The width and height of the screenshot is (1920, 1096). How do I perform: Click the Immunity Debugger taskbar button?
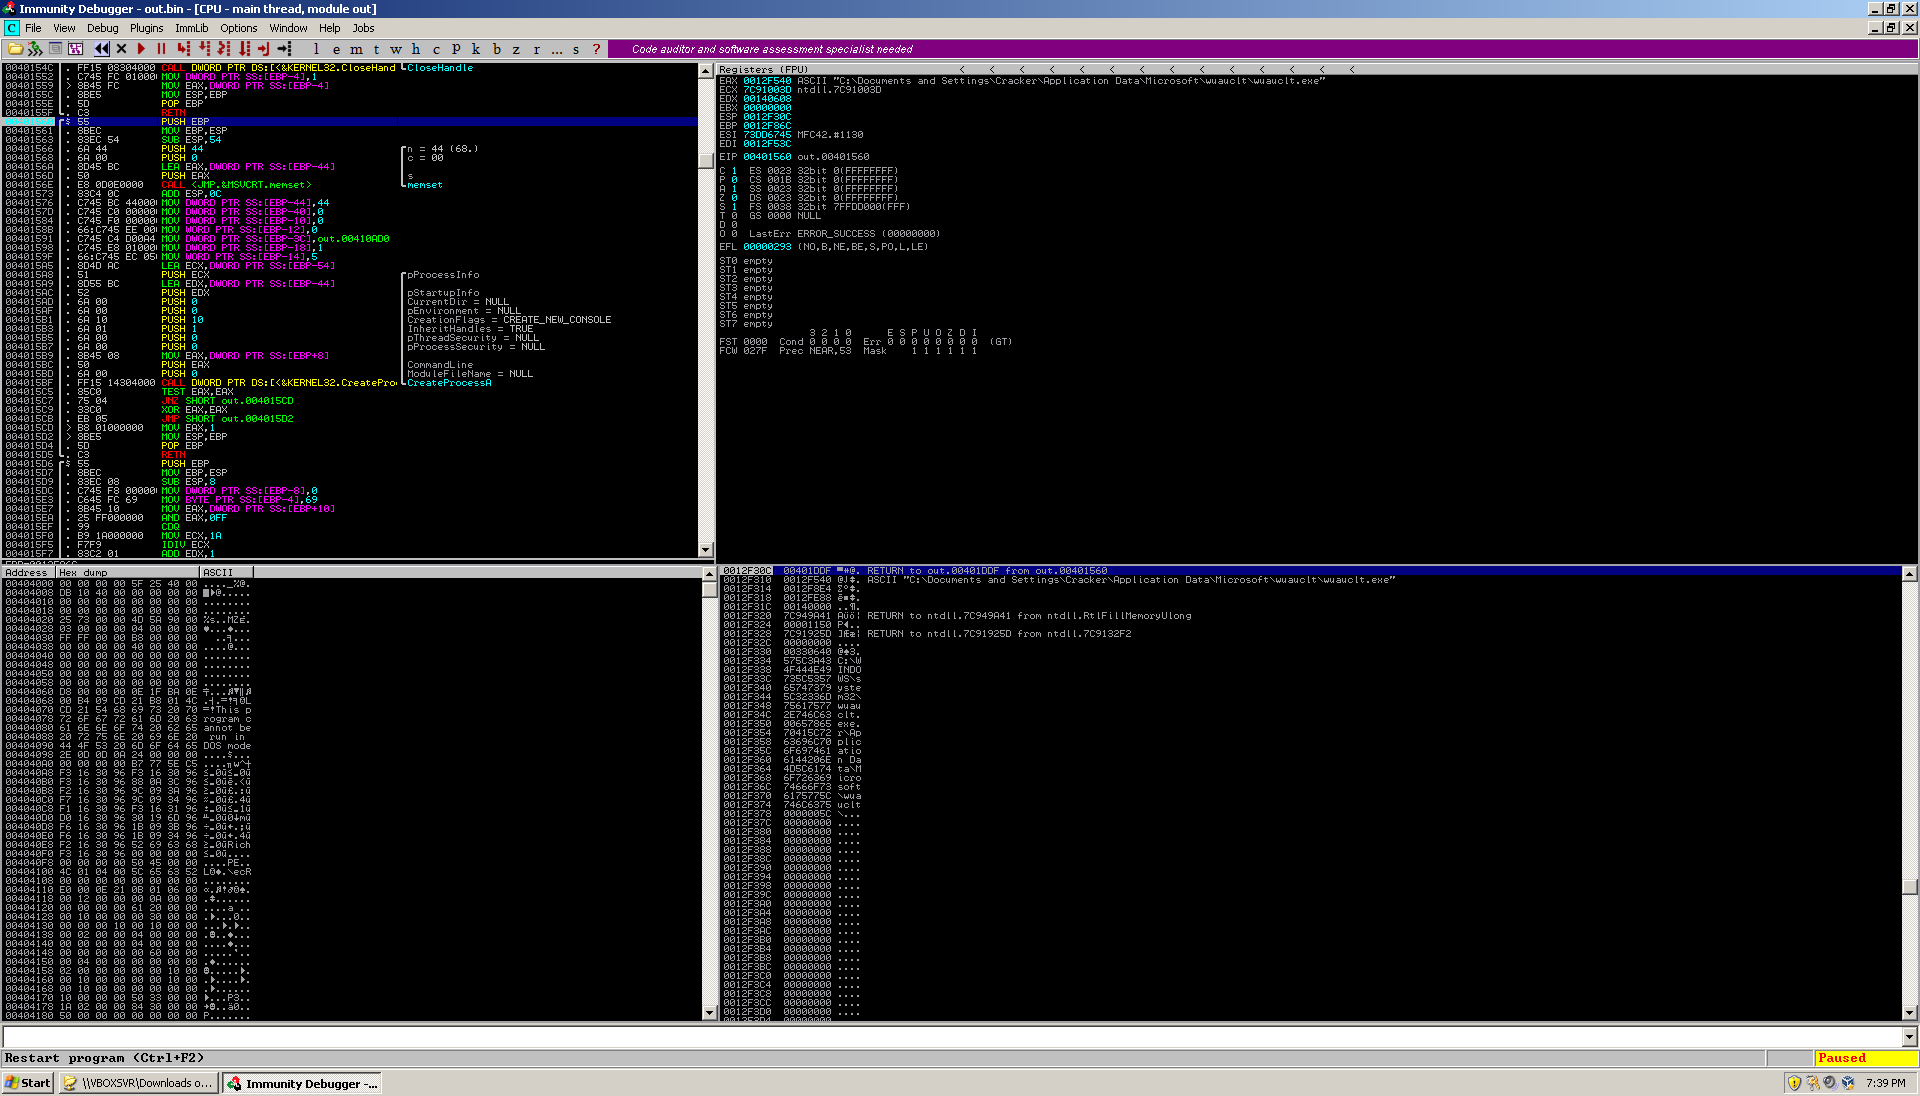[x=302, y=1083]
